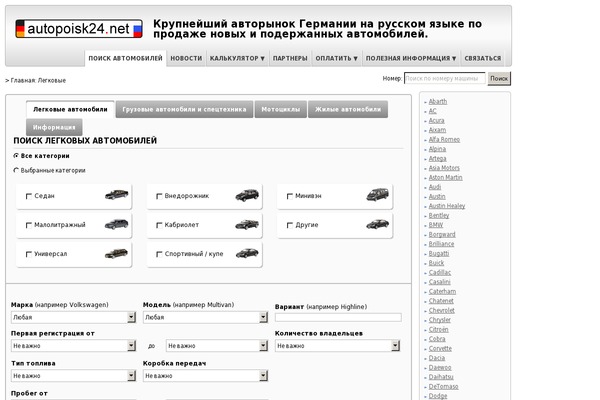Open the Borgward brand link
The image size is (600, 400).
pyautogui.click(x=442, y=234)
